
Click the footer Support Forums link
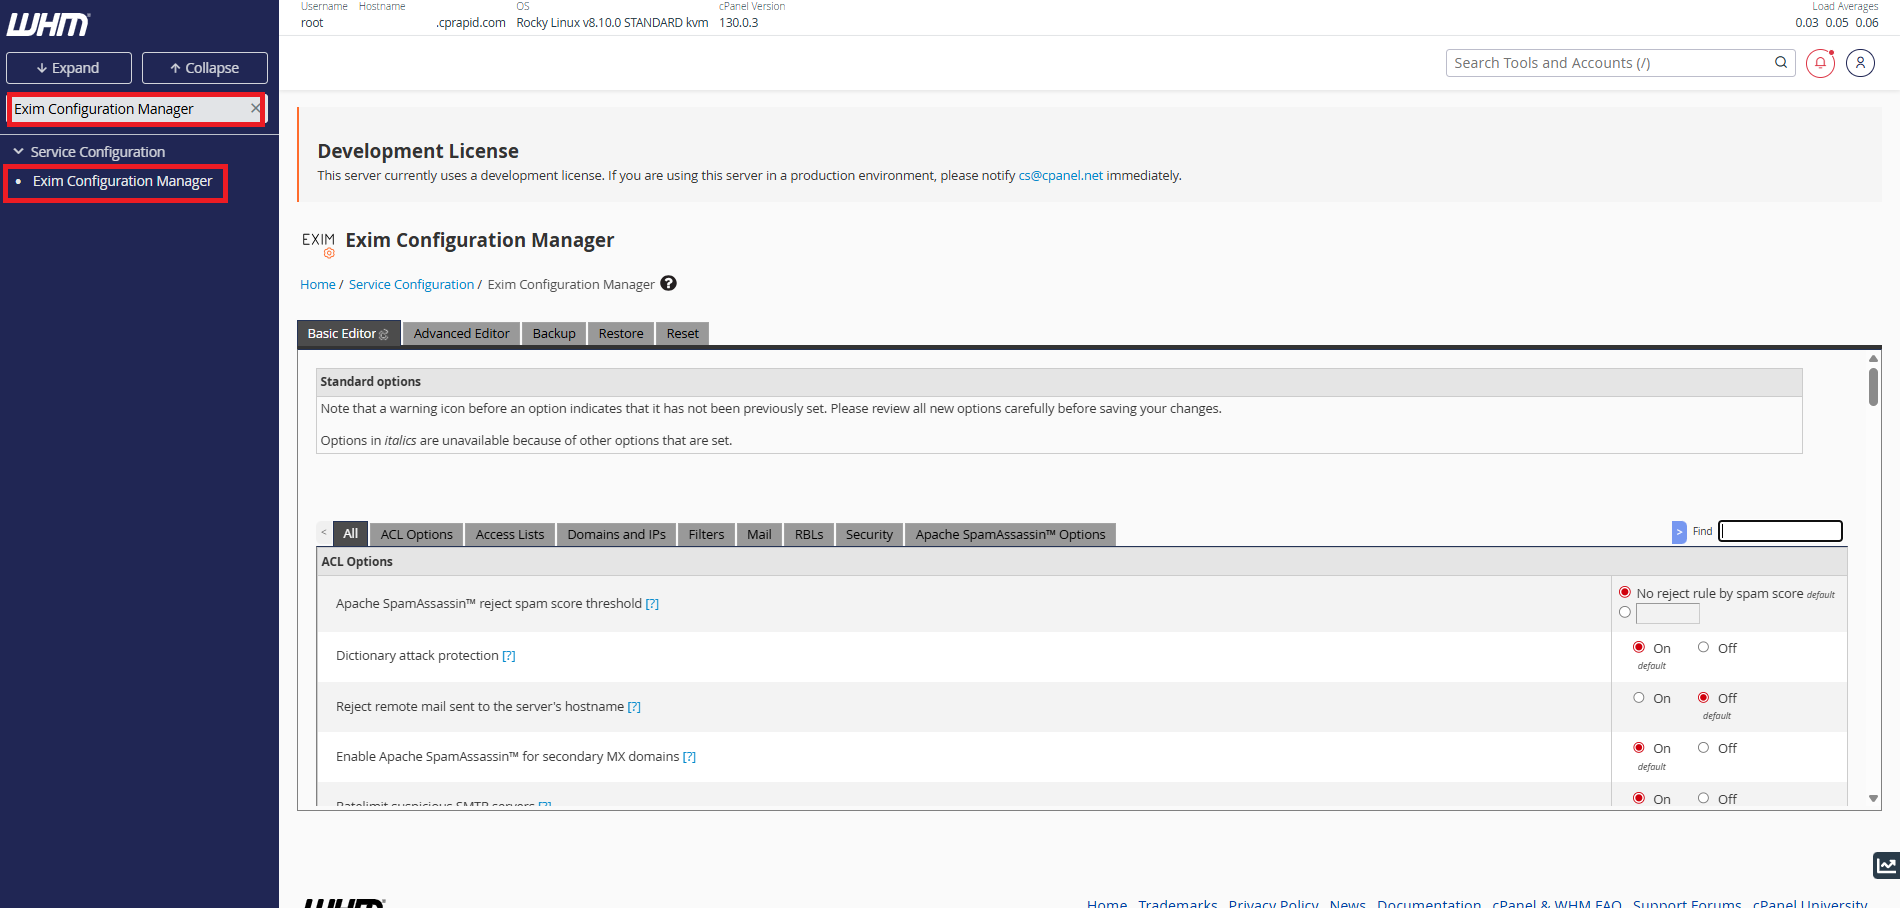(1687, 903)
